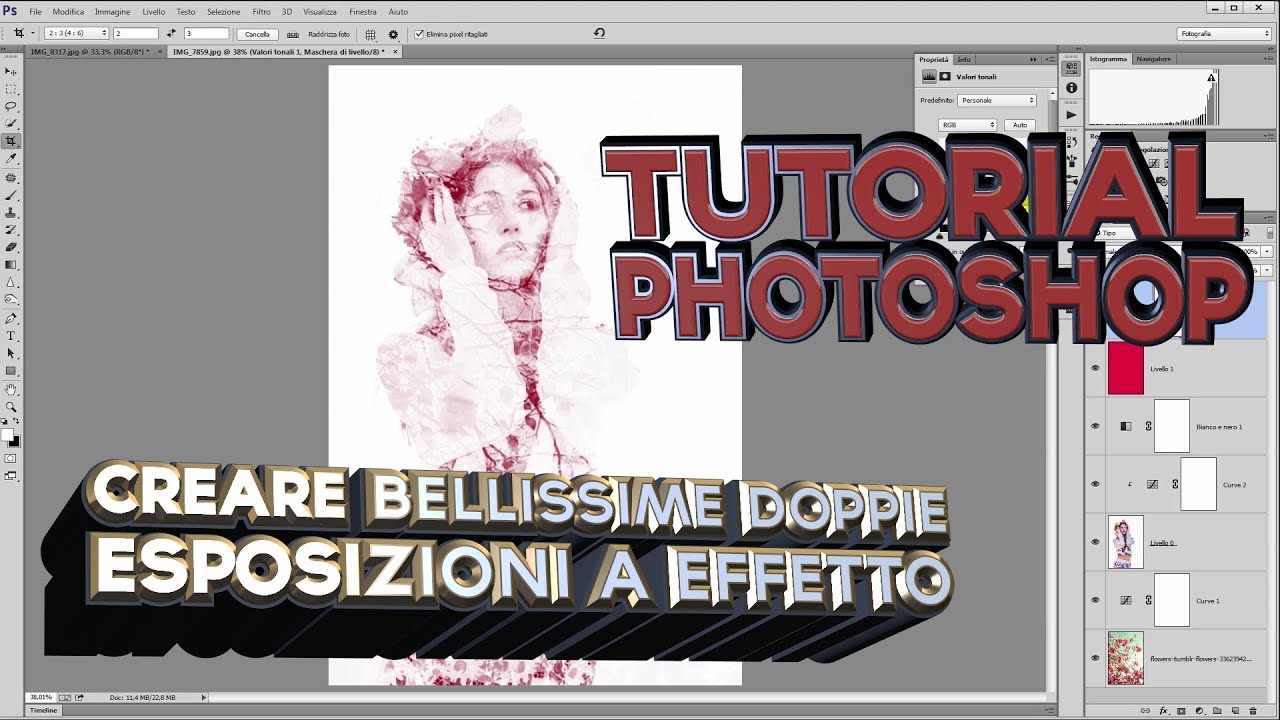
Task: Open the crop tool preset picker arrow
Action: tap(32, 33)
